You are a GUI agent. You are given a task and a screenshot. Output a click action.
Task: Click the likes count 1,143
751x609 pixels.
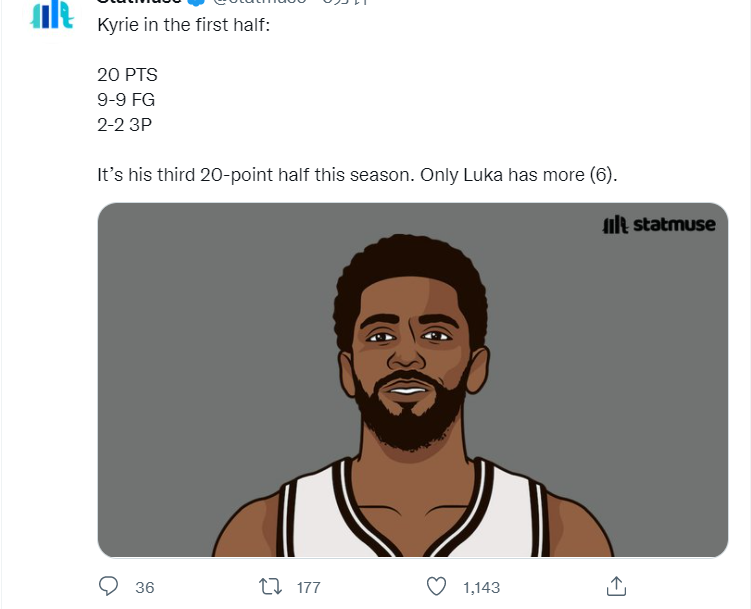(x=481, y=587)
